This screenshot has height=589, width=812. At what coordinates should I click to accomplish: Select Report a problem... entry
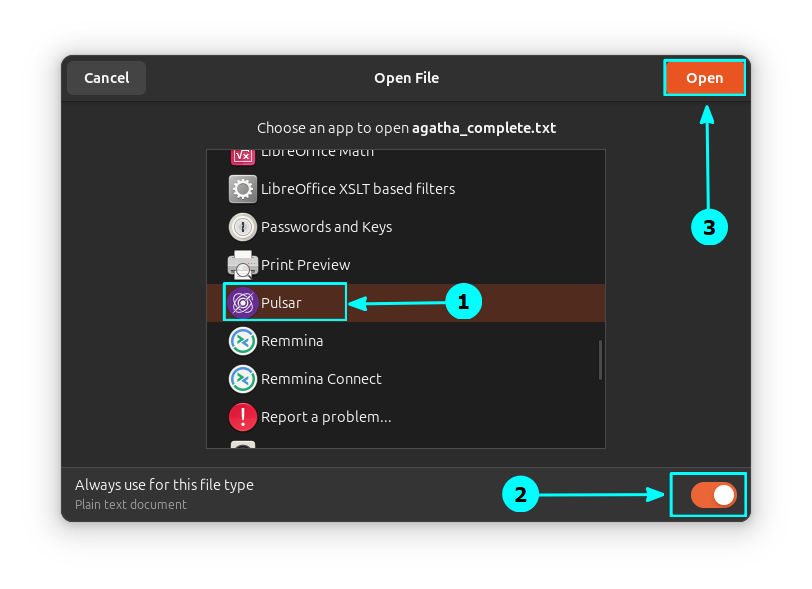click(x=326, y=417)
